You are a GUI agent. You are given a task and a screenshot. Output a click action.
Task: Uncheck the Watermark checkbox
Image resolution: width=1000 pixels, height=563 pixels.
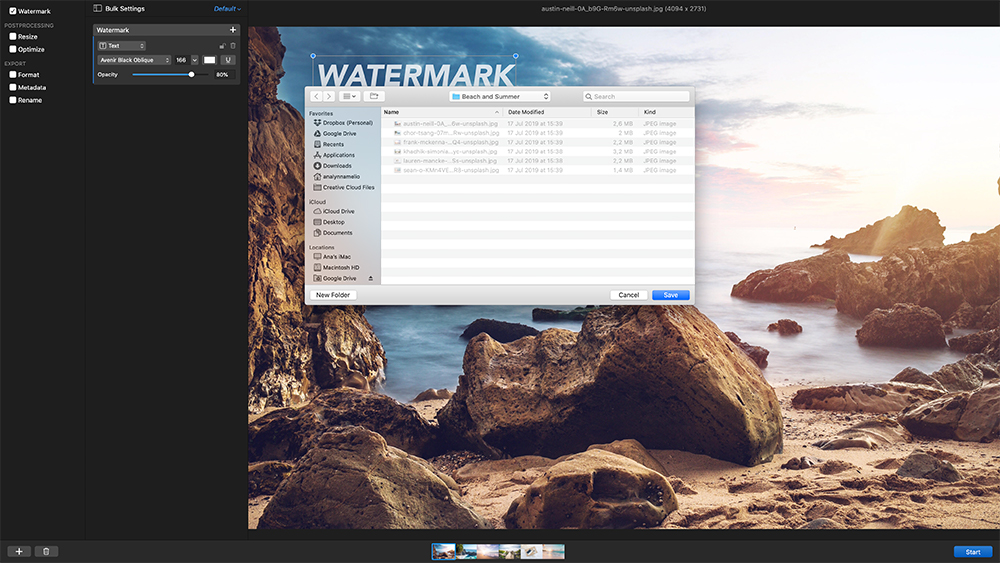coord(13,11)
